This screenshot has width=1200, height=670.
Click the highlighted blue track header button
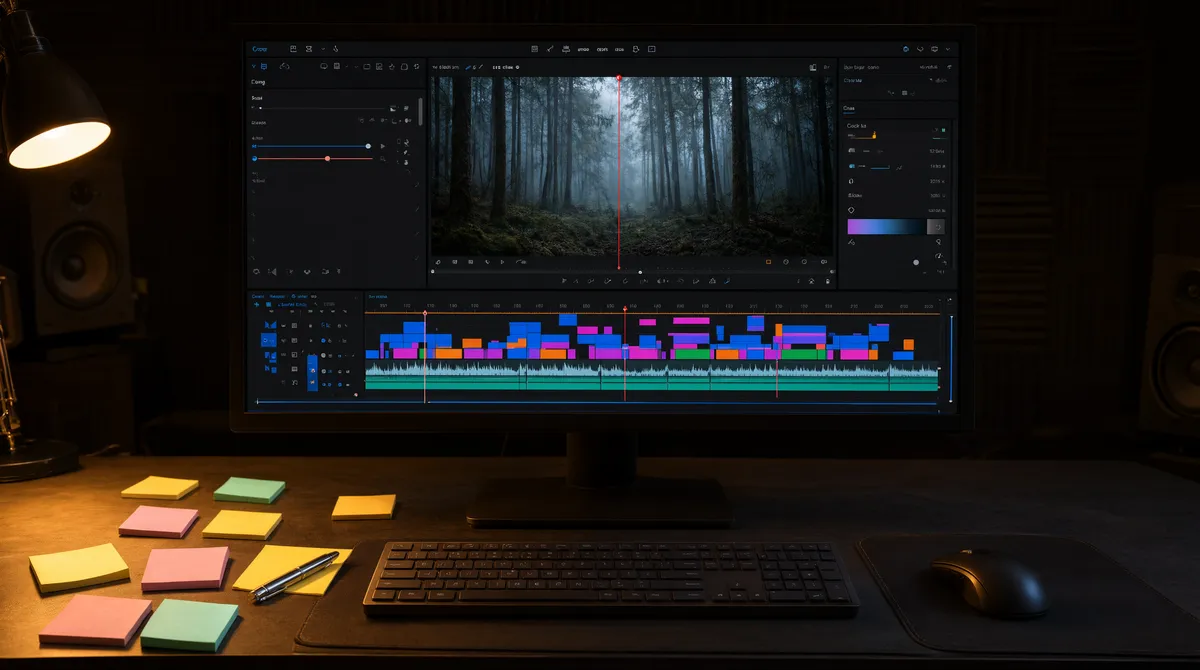(269, 340)
